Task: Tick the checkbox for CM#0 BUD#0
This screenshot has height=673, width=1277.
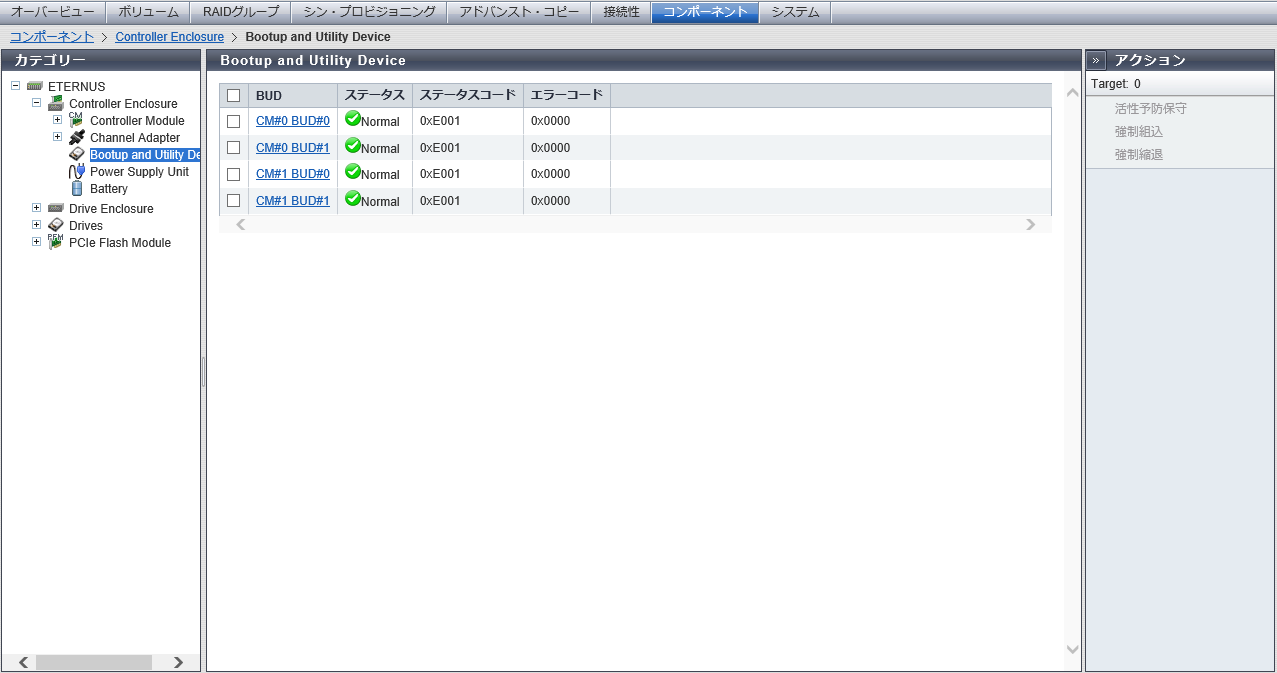Action: click(x=234, y=121)
